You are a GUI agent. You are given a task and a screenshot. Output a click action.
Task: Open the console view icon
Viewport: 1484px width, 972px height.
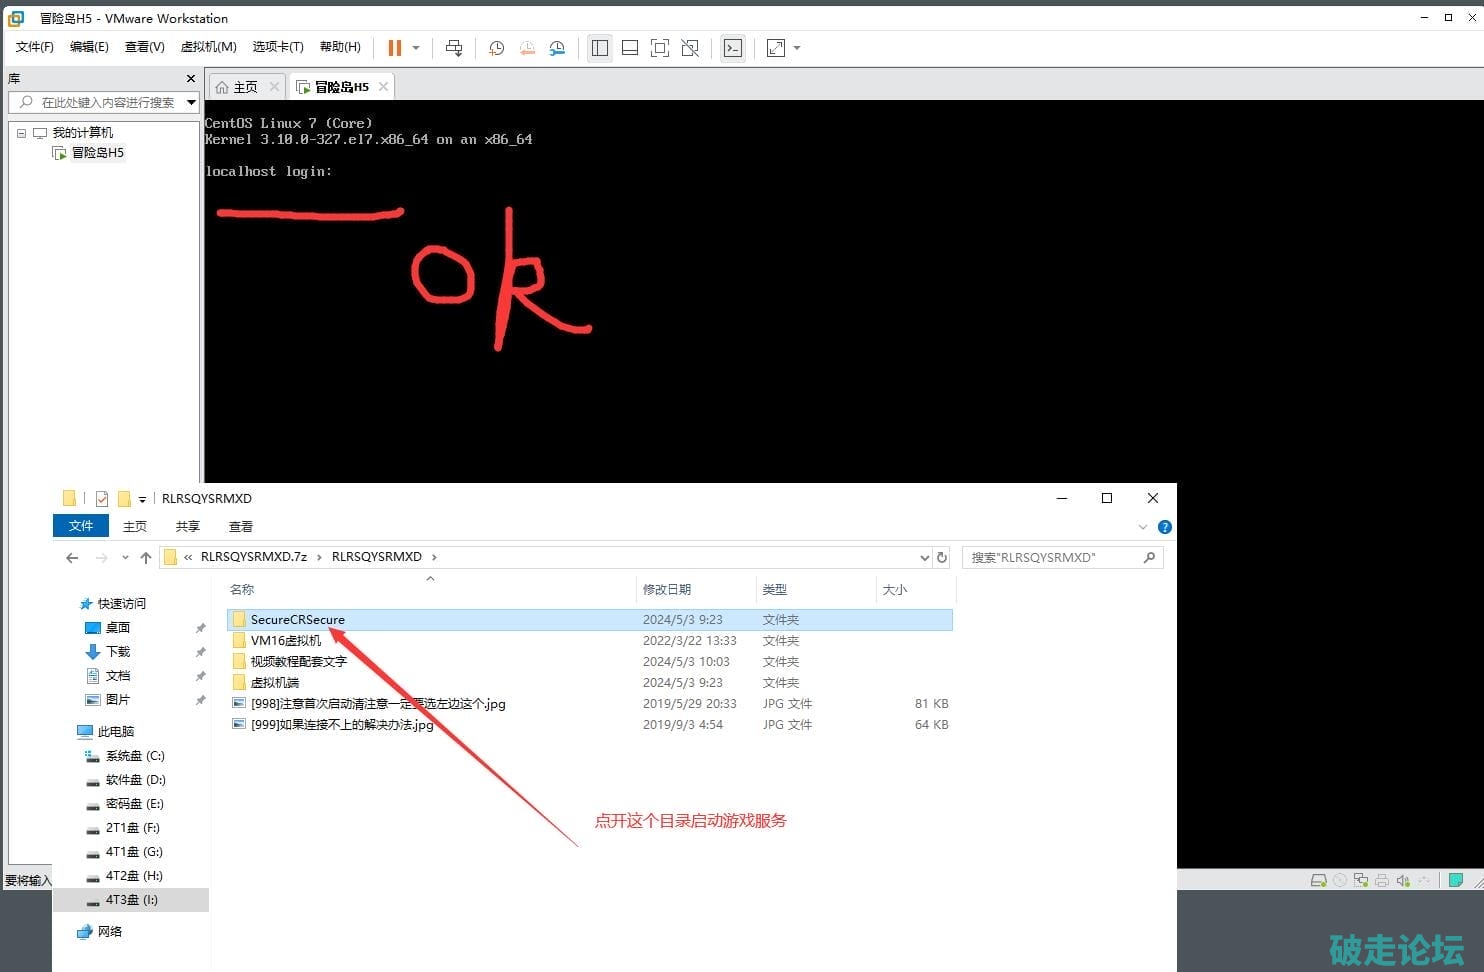tap(733, 48)
